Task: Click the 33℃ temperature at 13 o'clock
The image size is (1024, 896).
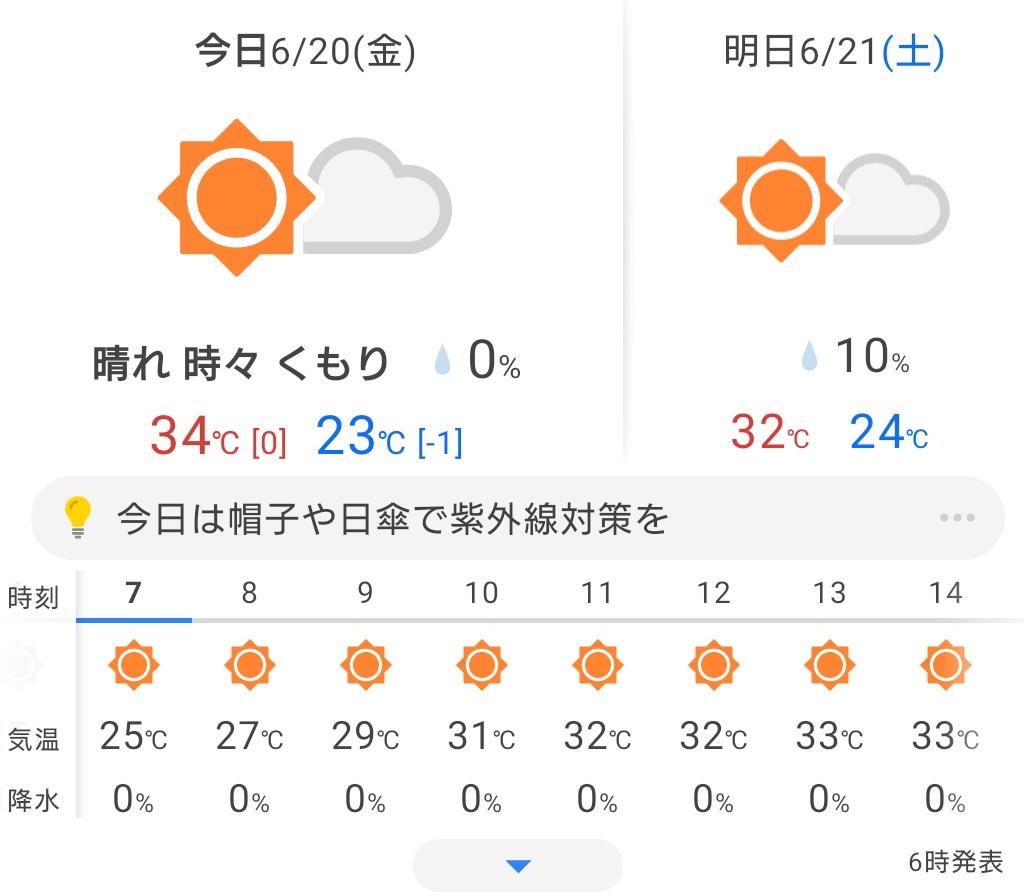Action: [829, 737]
